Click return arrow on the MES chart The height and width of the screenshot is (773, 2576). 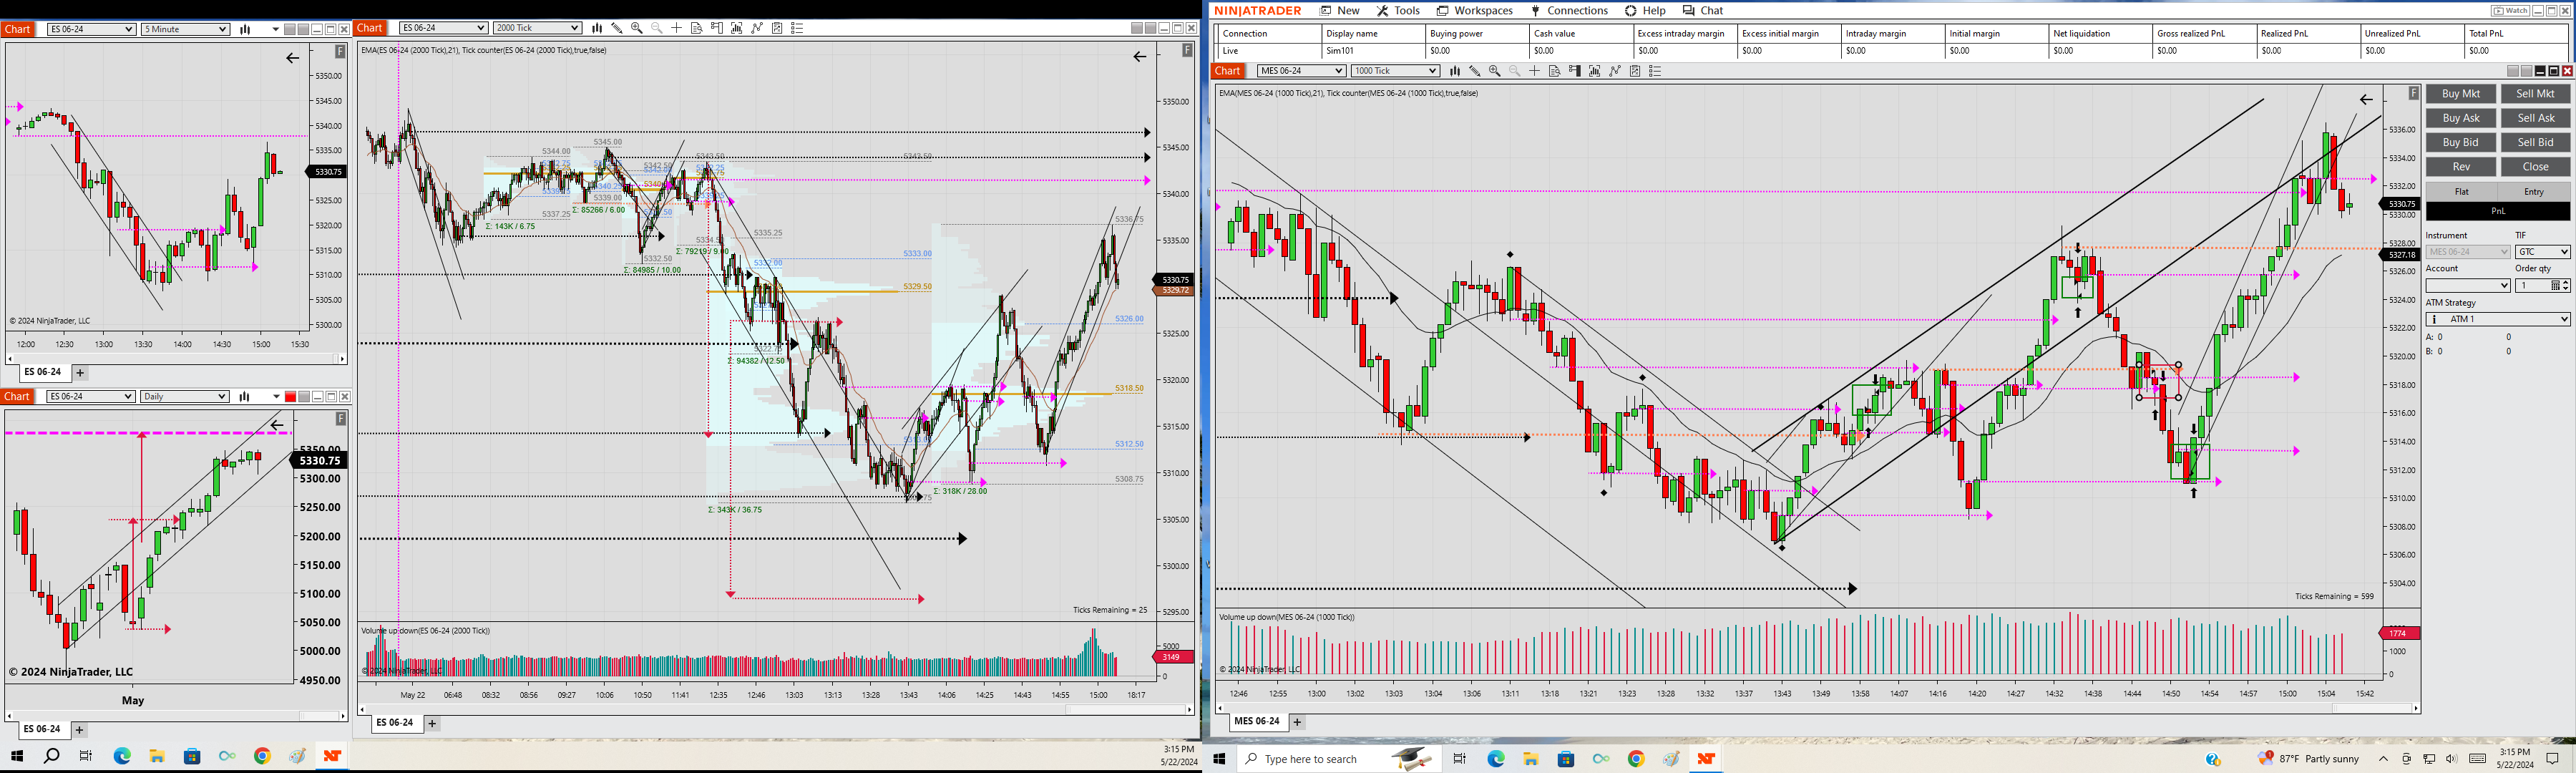coord(2366,99)
